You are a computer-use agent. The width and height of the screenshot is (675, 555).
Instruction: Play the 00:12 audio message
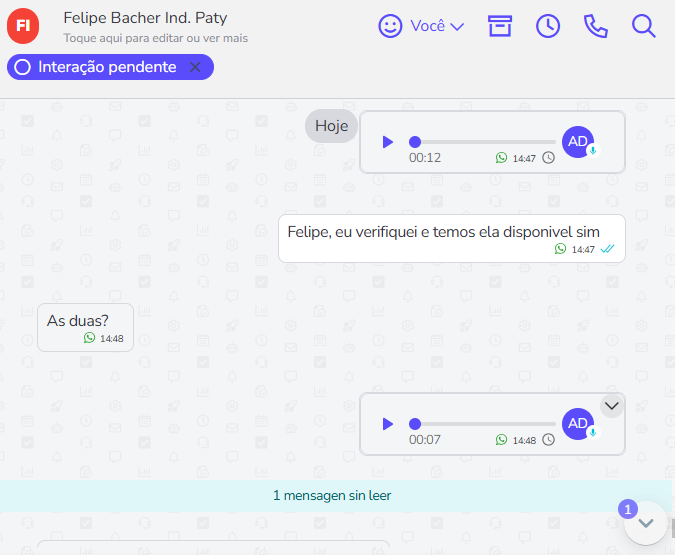click(388, 142)
